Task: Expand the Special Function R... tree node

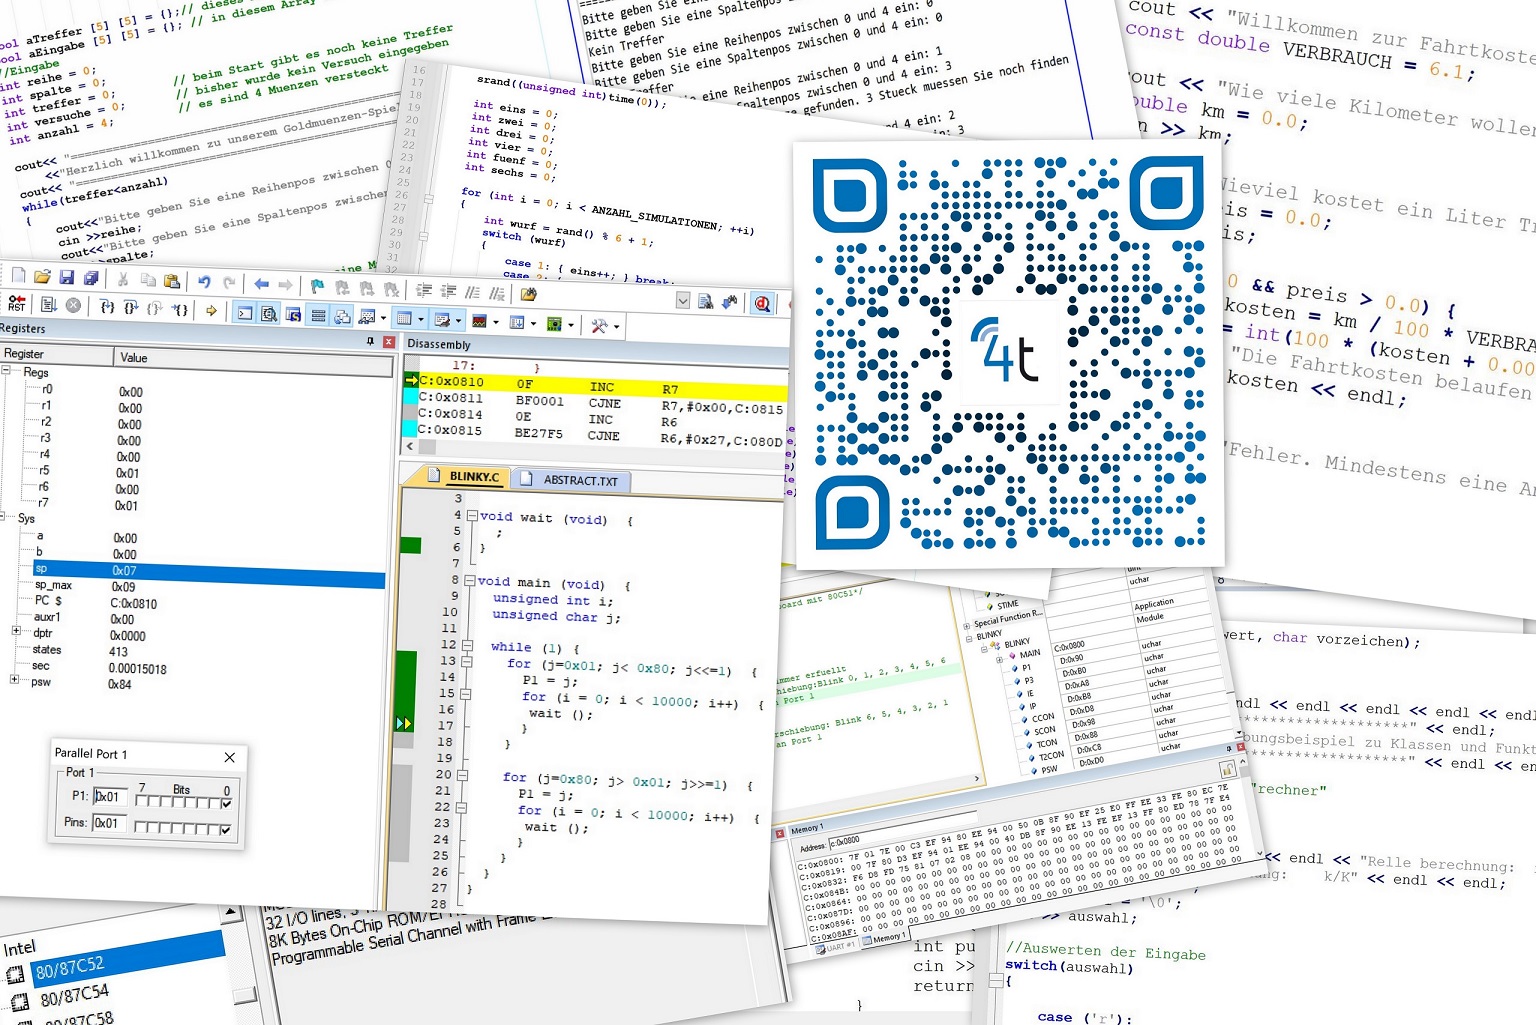Action: tap(966, 626)
